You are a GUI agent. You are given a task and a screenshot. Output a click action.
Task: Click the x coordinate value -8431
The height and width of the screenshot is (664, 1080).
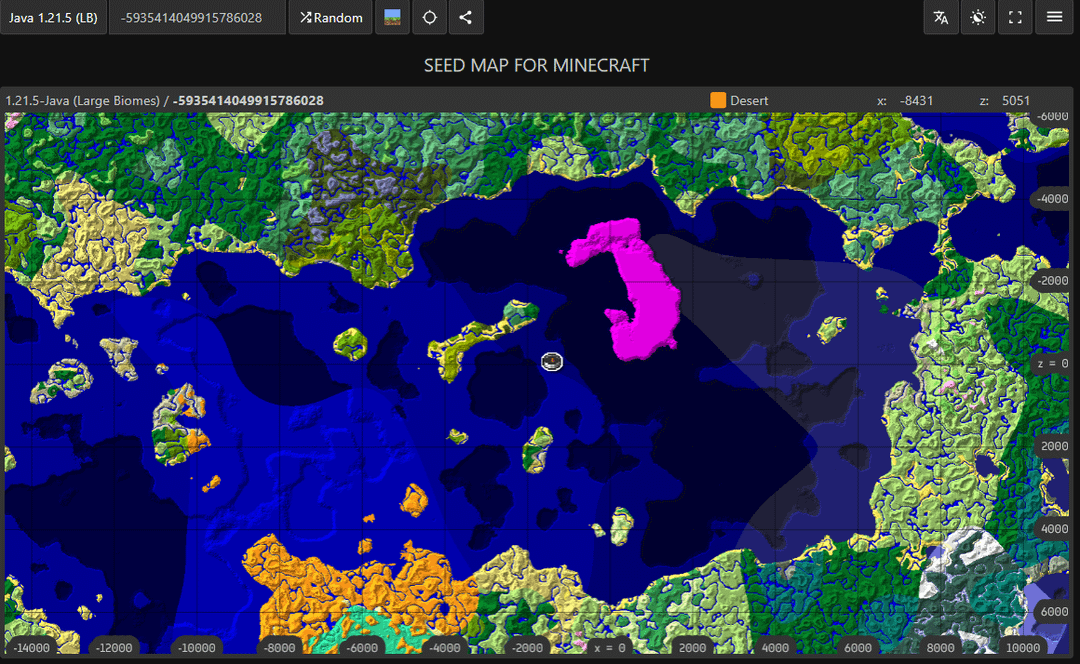[x=916, y=100]
